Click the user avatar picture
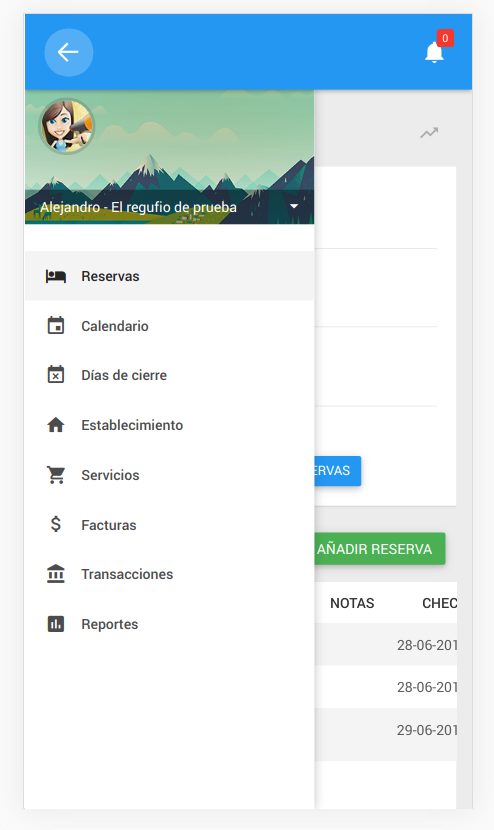Screen dimensions: 494x830 click(x=67, y=126)
